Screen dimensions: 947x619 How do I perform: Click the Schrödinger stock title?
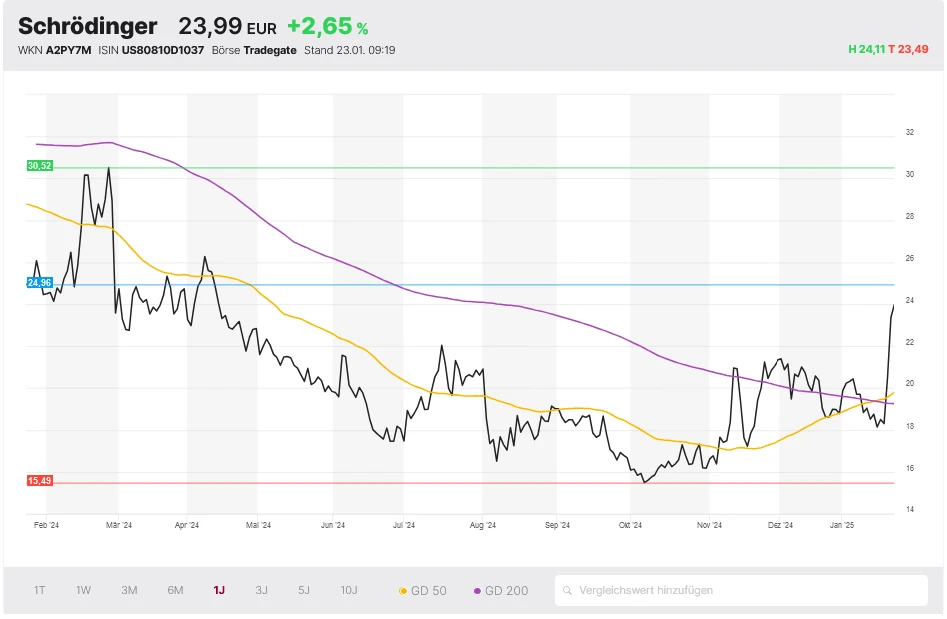[x=88, y=26]
